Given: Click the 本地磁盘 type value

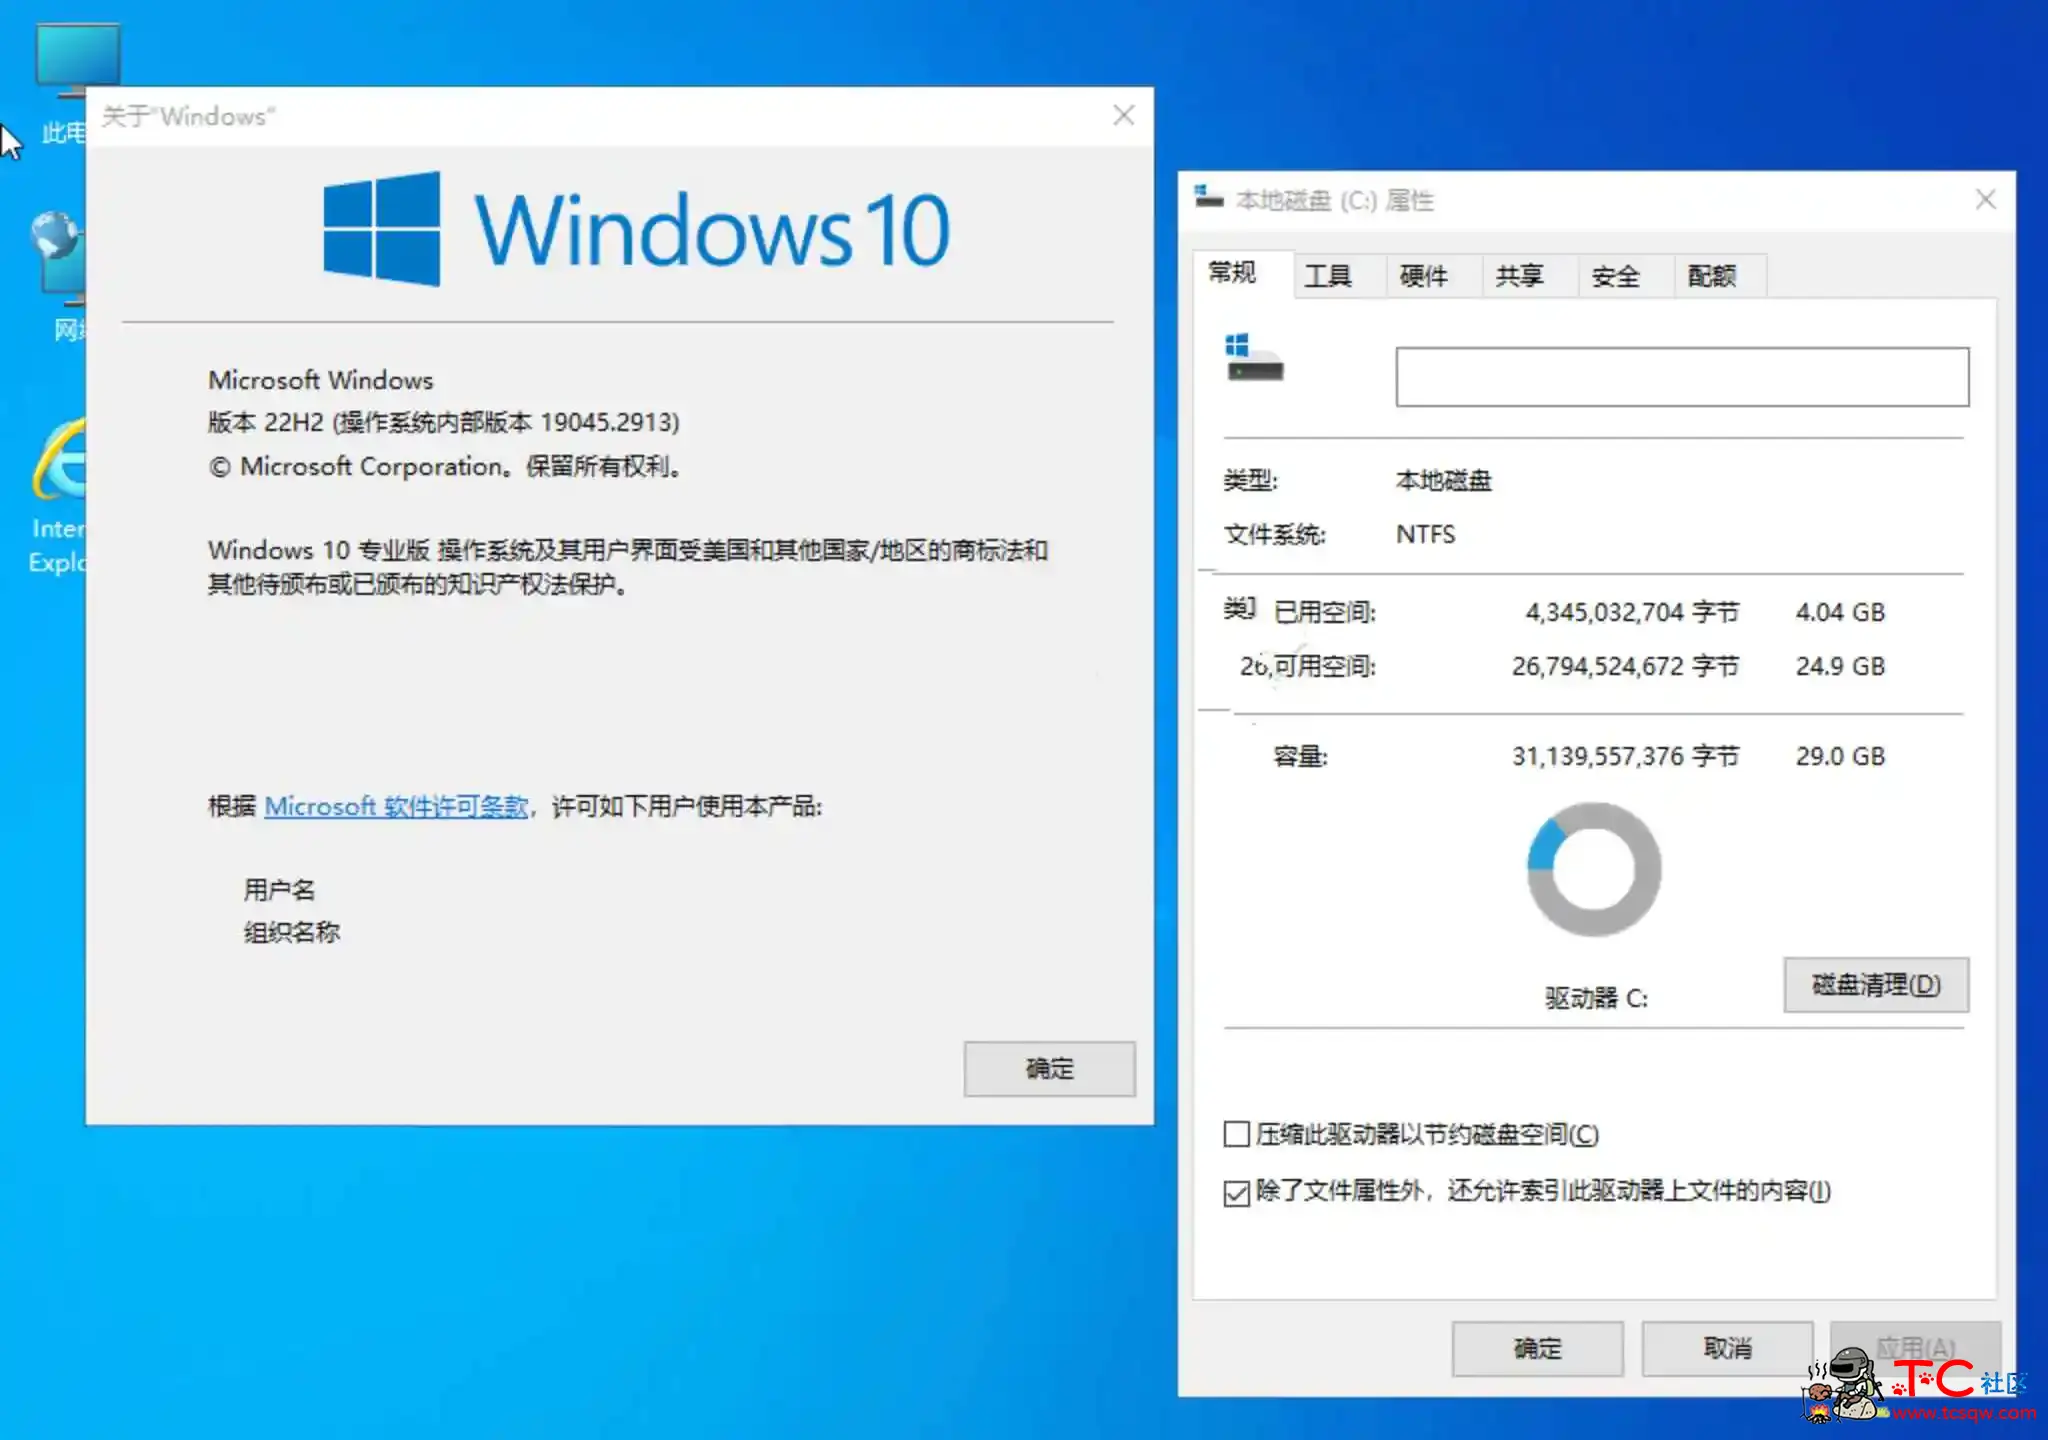Looking at the screenshot, I should tap(1444, 481).
